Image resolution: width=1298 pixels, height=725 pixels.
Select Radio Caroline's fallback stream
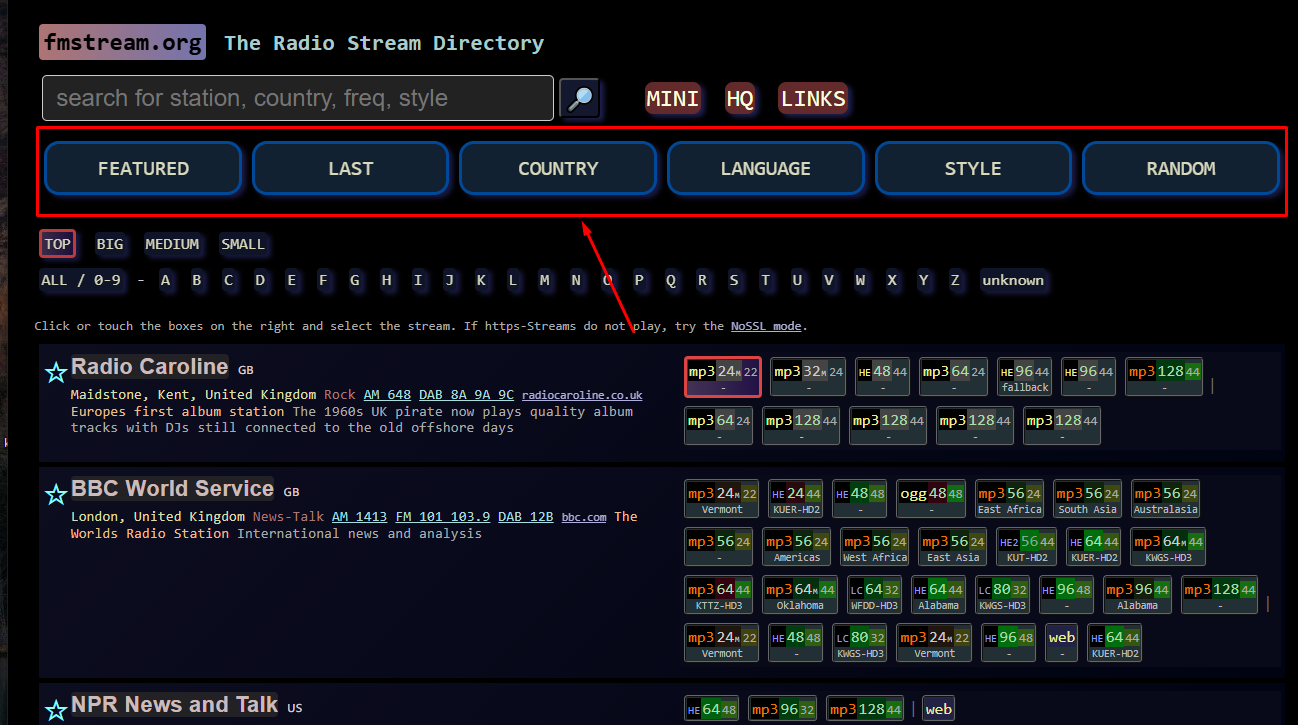click(1025, 376)
